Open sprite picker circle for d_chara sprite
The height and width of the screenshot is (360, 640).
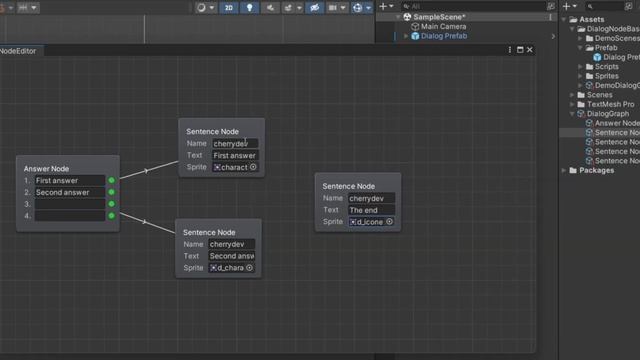coord(249,268)
